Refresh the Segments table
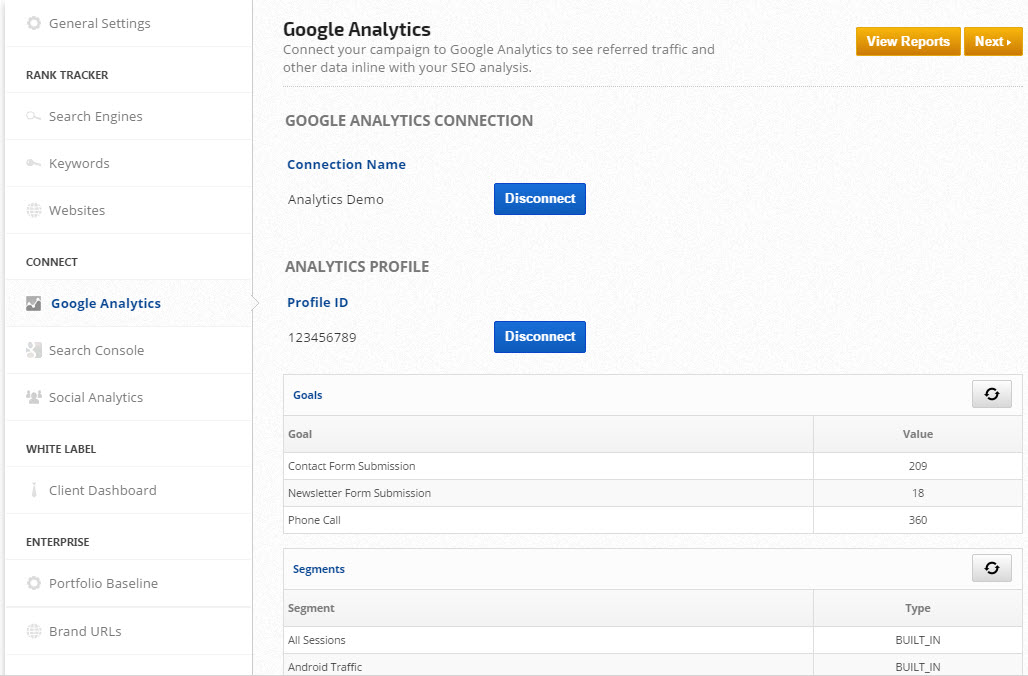 991,568
